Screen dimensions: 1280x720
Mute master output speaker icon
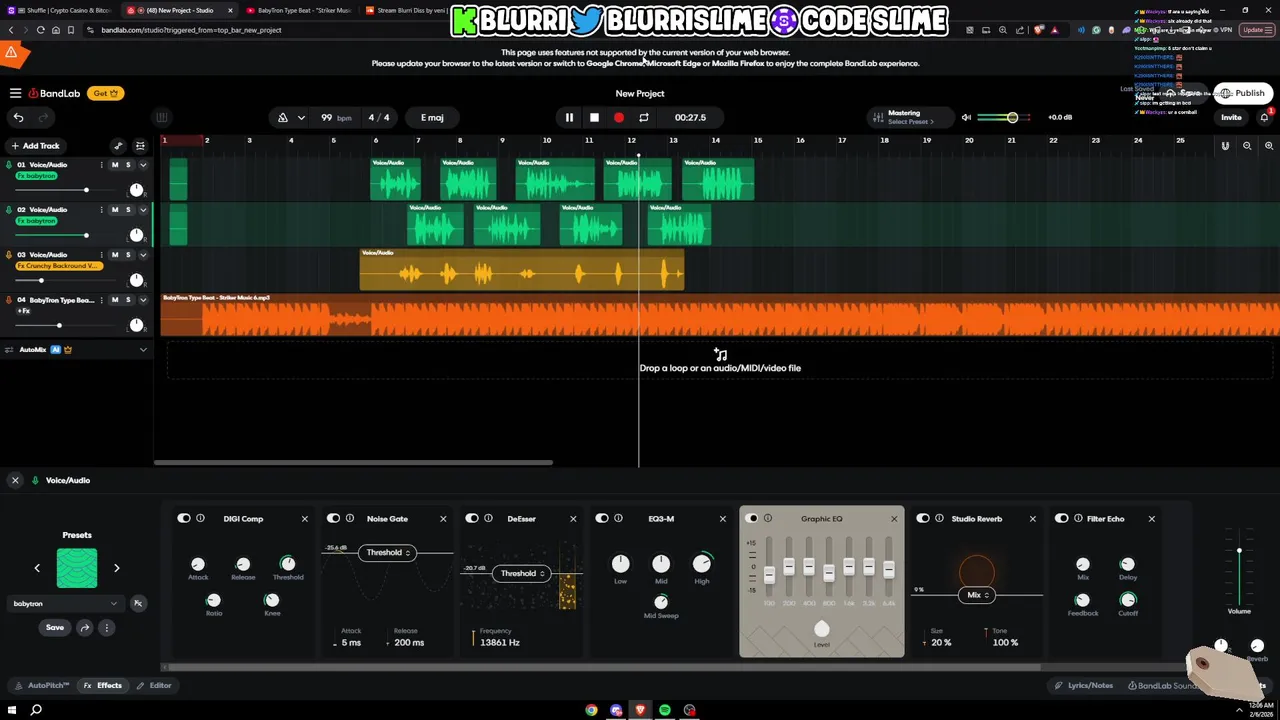966,117
